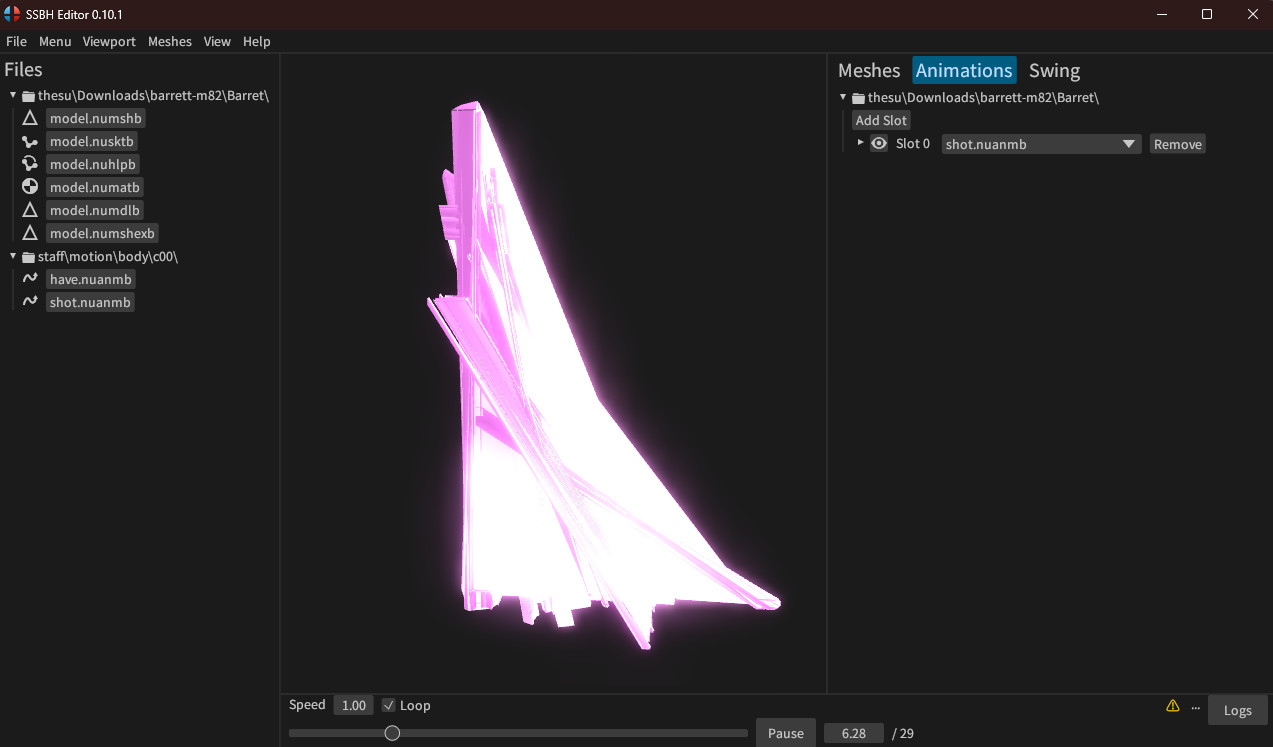Click the yellow warning icon near Logs
1273x747 pixels.
click(1173, 707)
